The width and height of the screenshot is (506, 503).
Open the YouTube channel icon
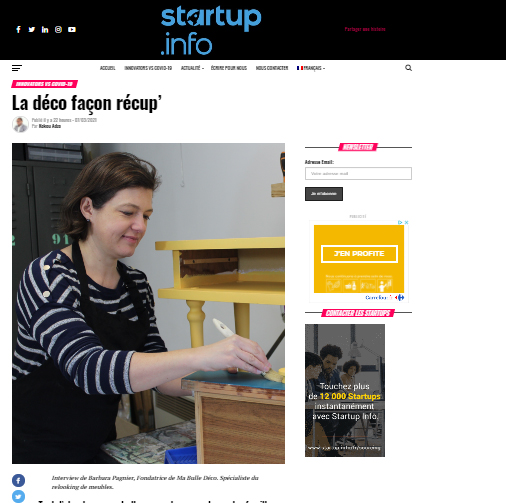pyautogui.click(x=72, y=29)
